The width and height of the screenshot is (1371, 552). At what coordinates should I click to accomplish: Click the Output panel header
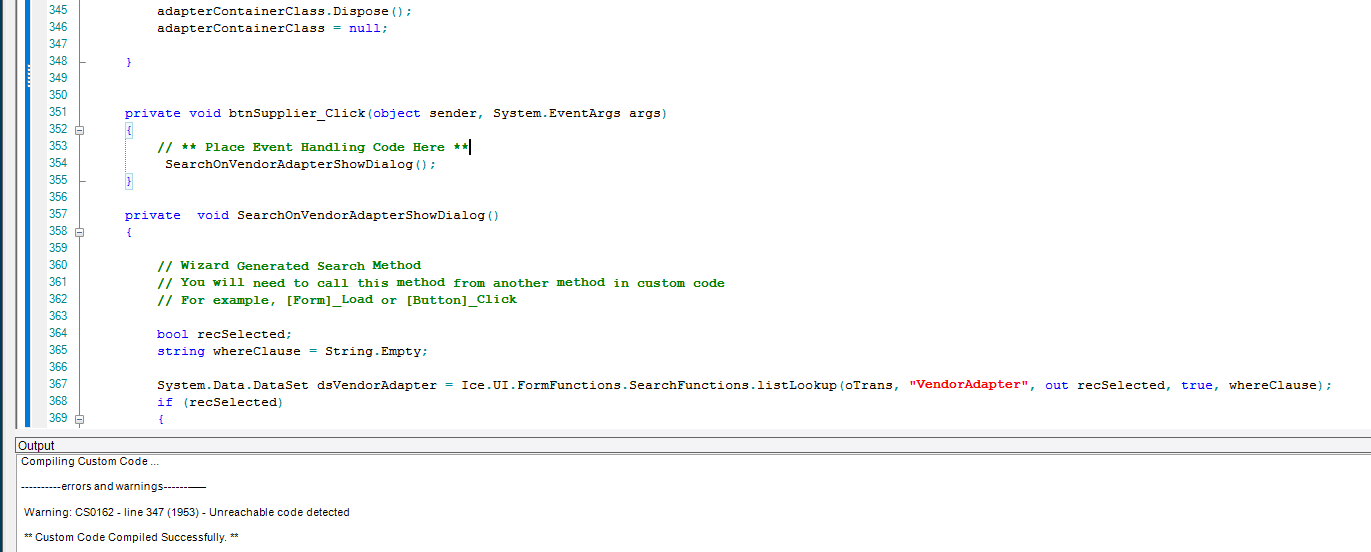692,445
